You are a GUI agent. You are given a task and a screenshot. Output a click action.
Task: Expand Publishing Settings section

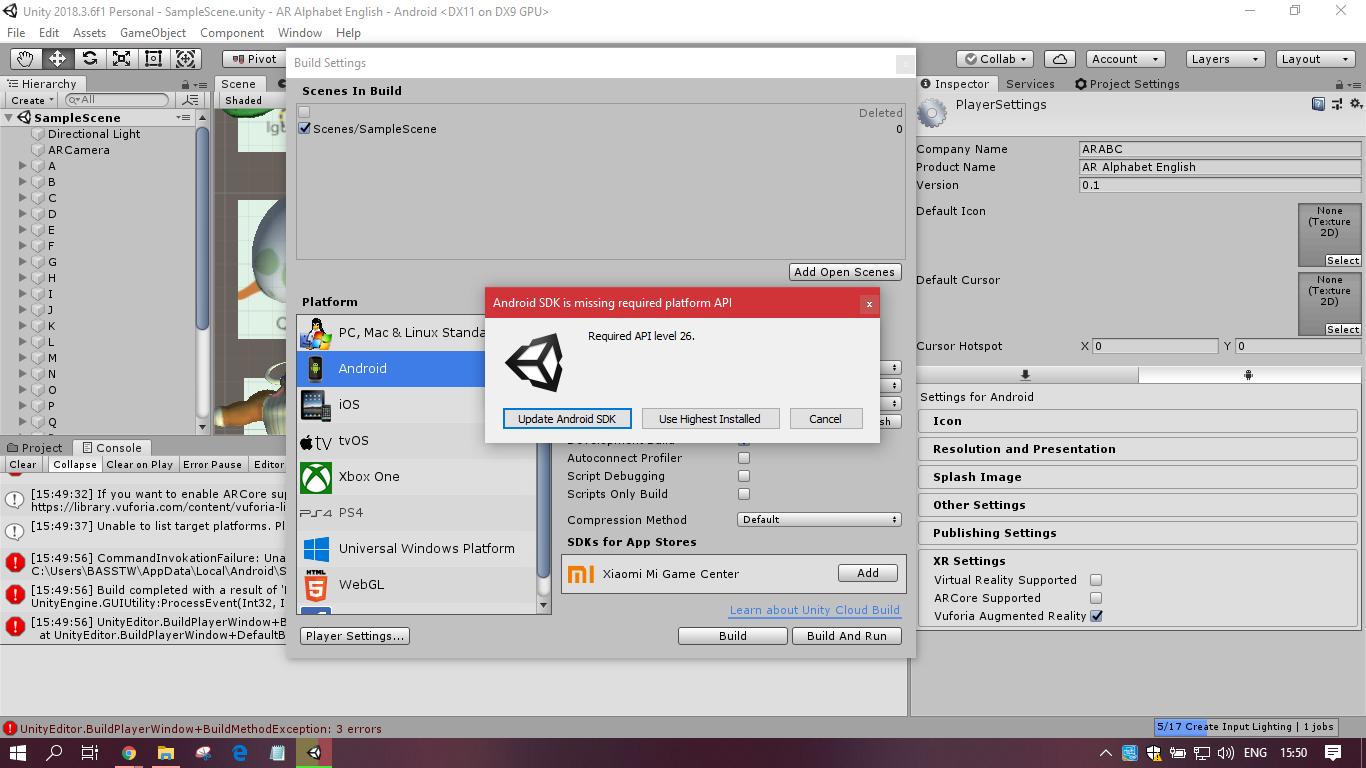1138,533
